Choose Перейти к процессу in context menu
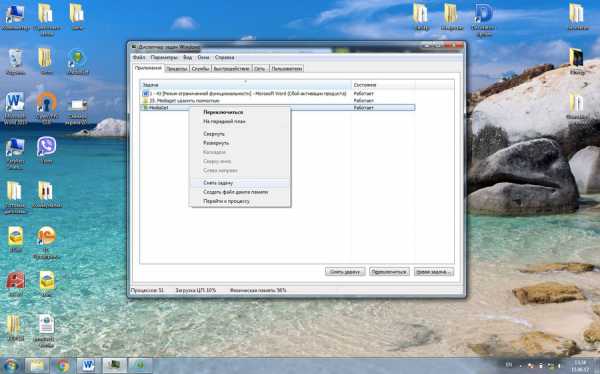This screenshot has height=374, width=600. [x=226, y=201]
